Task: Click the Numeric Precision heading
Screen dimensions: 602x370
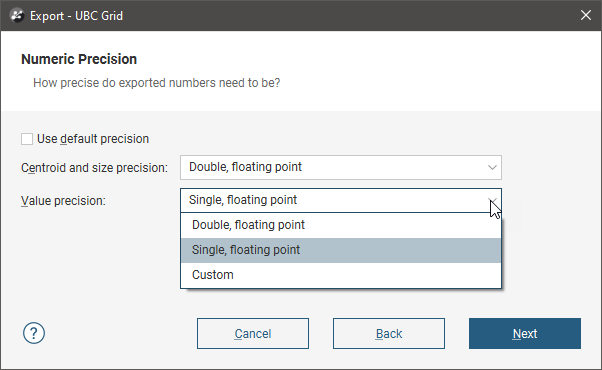Action: coord(79,59)
